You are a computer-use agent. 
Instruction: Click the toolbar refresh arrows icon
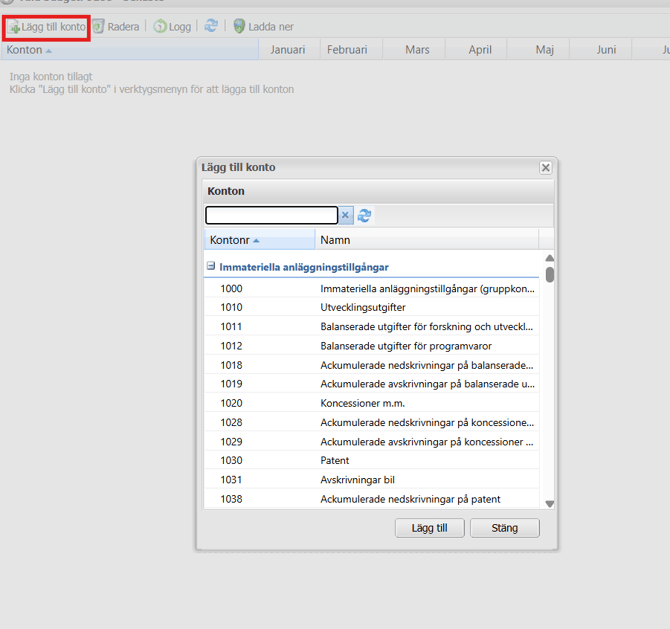click(211, 26)
